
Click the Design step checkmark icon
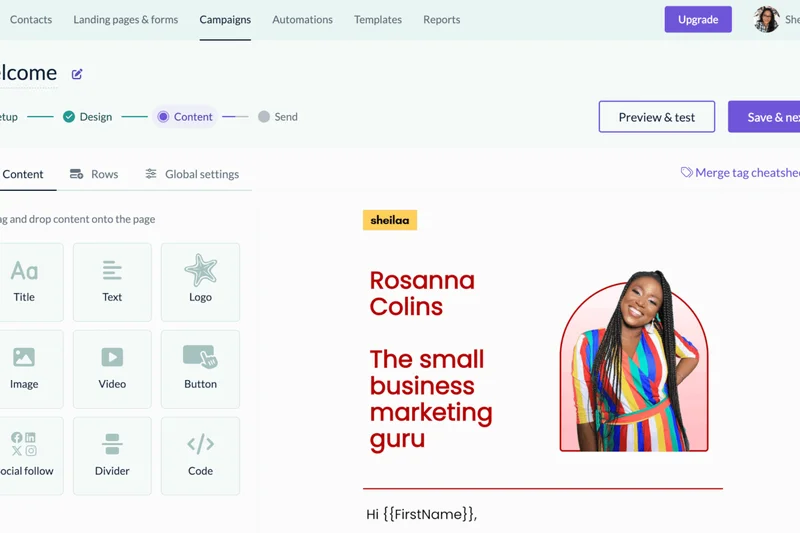[x=69, y=117]
